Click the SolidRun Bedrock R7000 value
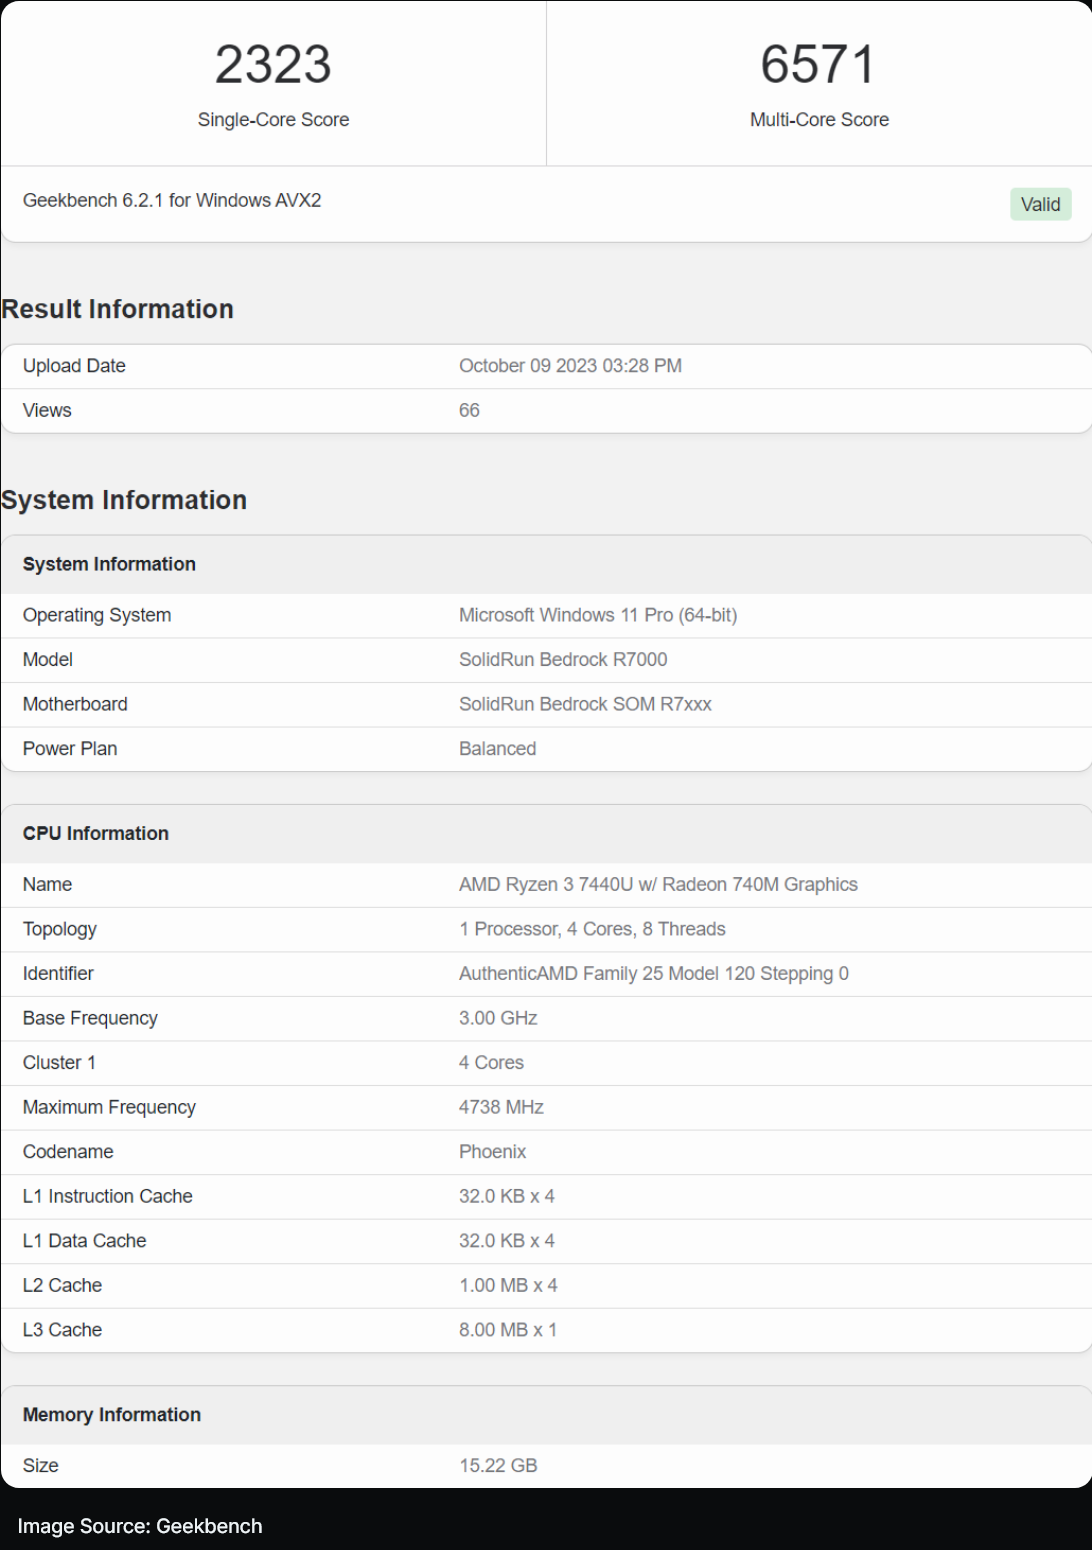Image resolution: width=1092 pixels, height=1550 pixels. point(563,660)
